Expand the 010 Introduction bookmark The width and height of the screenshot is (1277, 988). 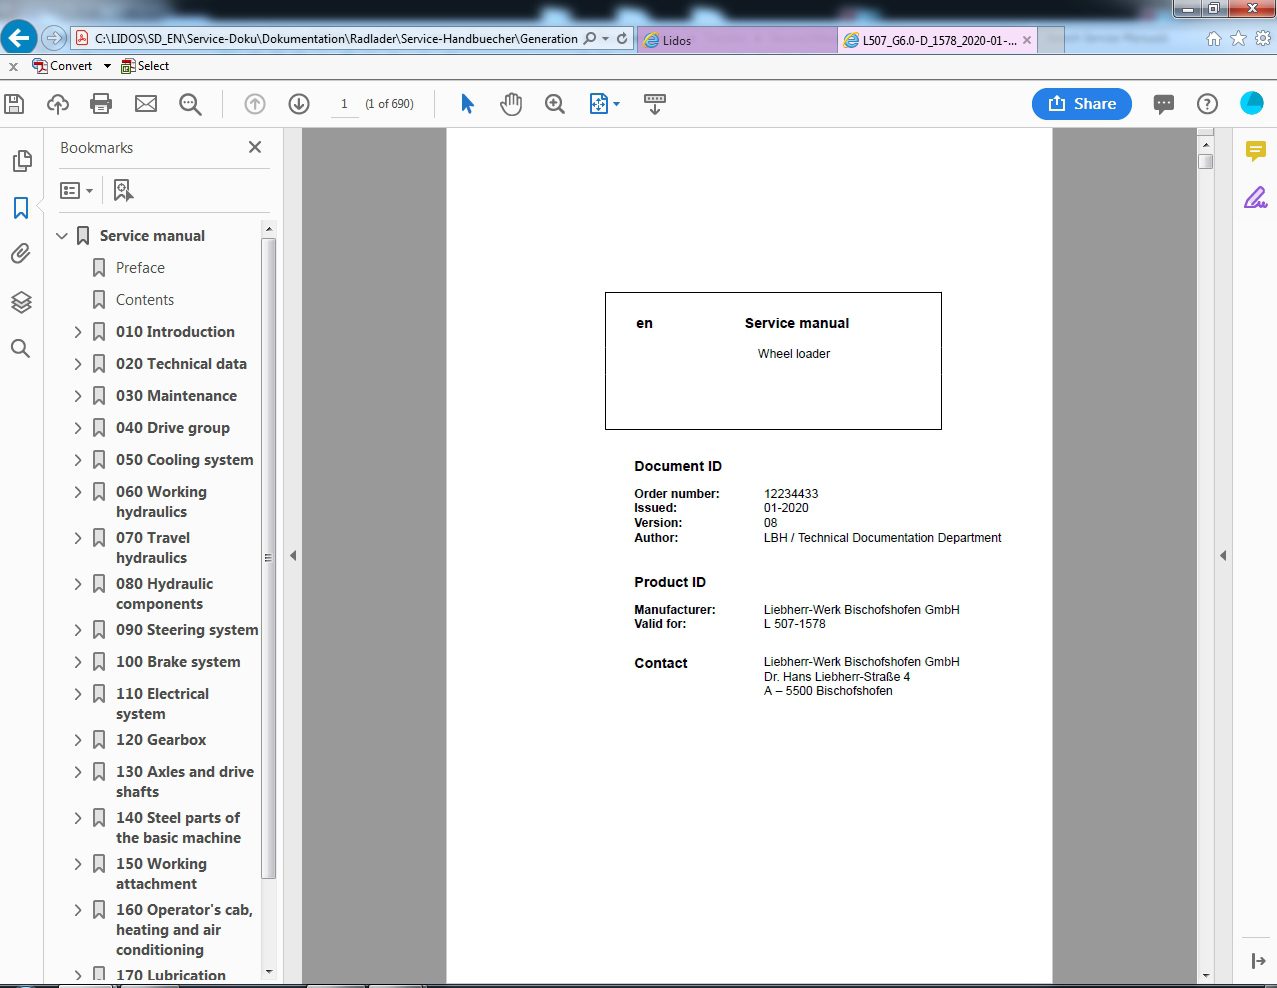[78, 332]
